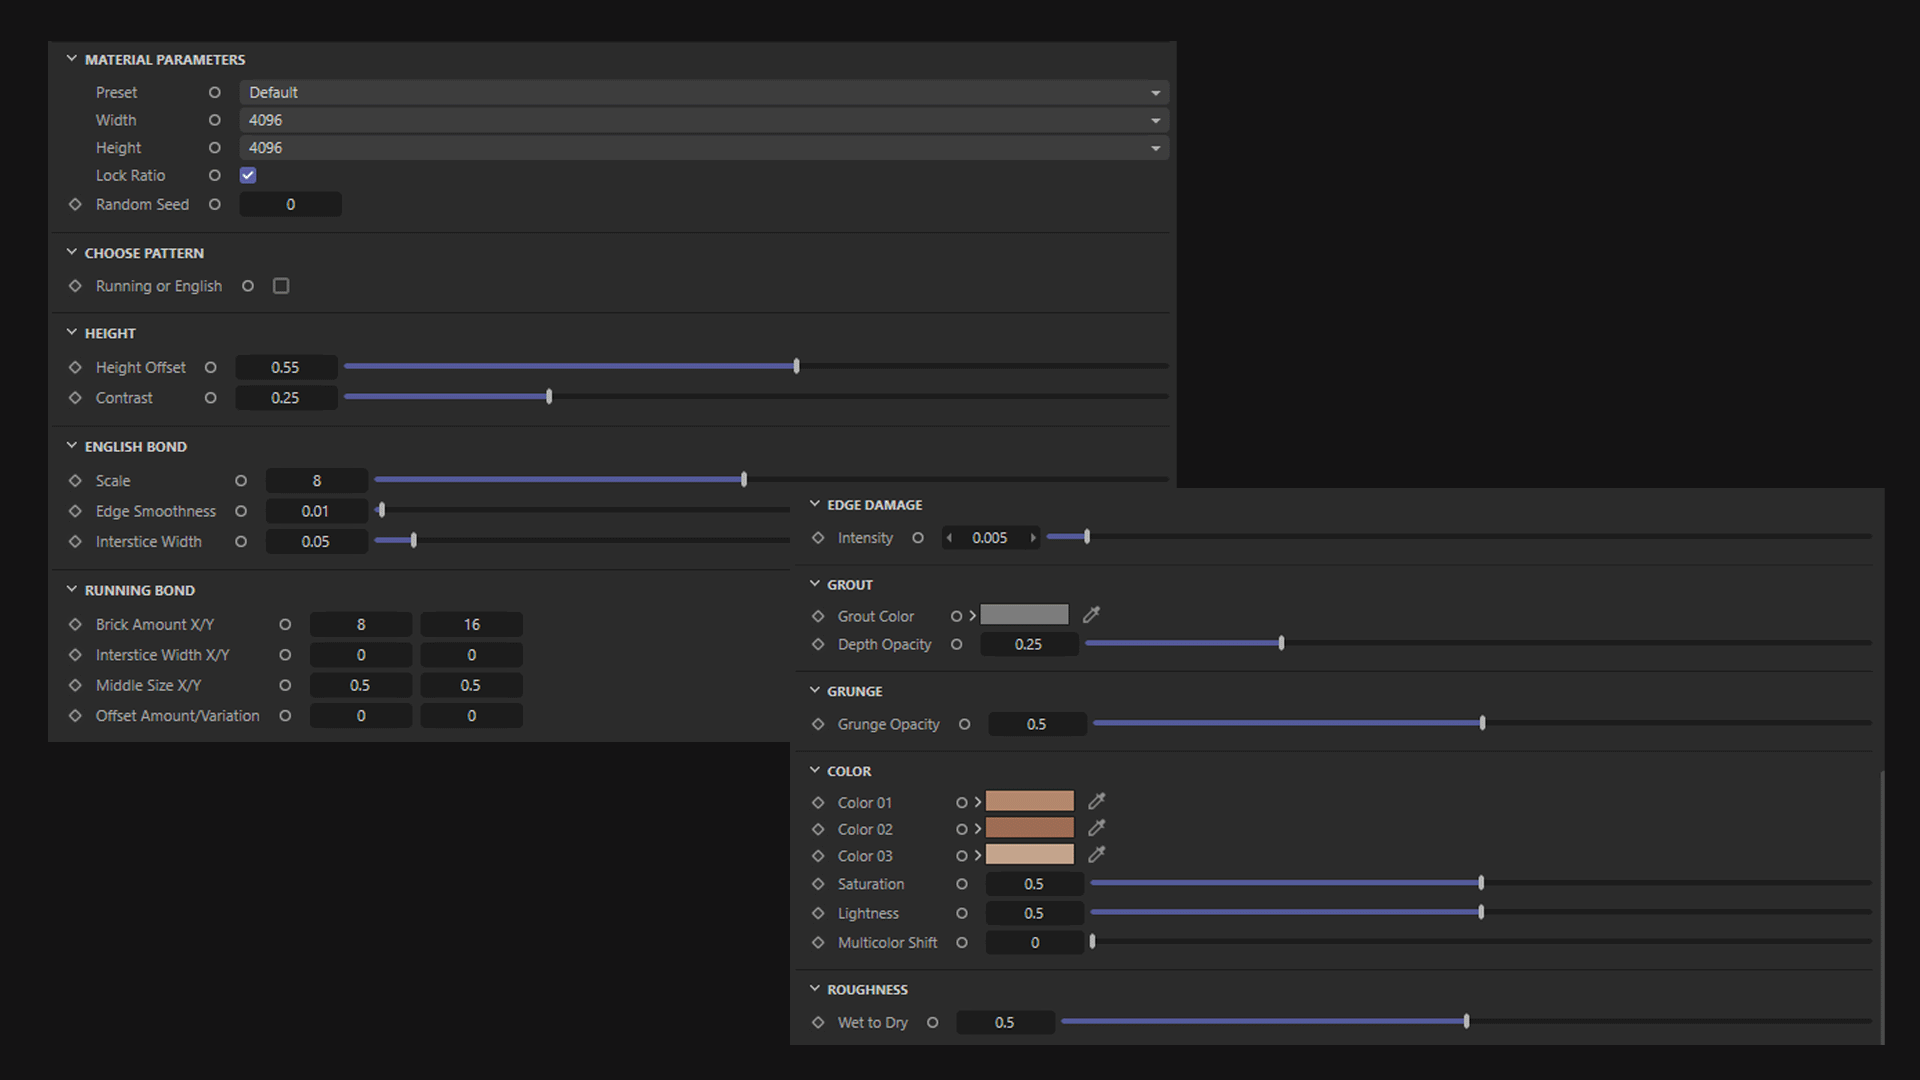Click keyframe diamond next to Intensity

tap(818, 537)
